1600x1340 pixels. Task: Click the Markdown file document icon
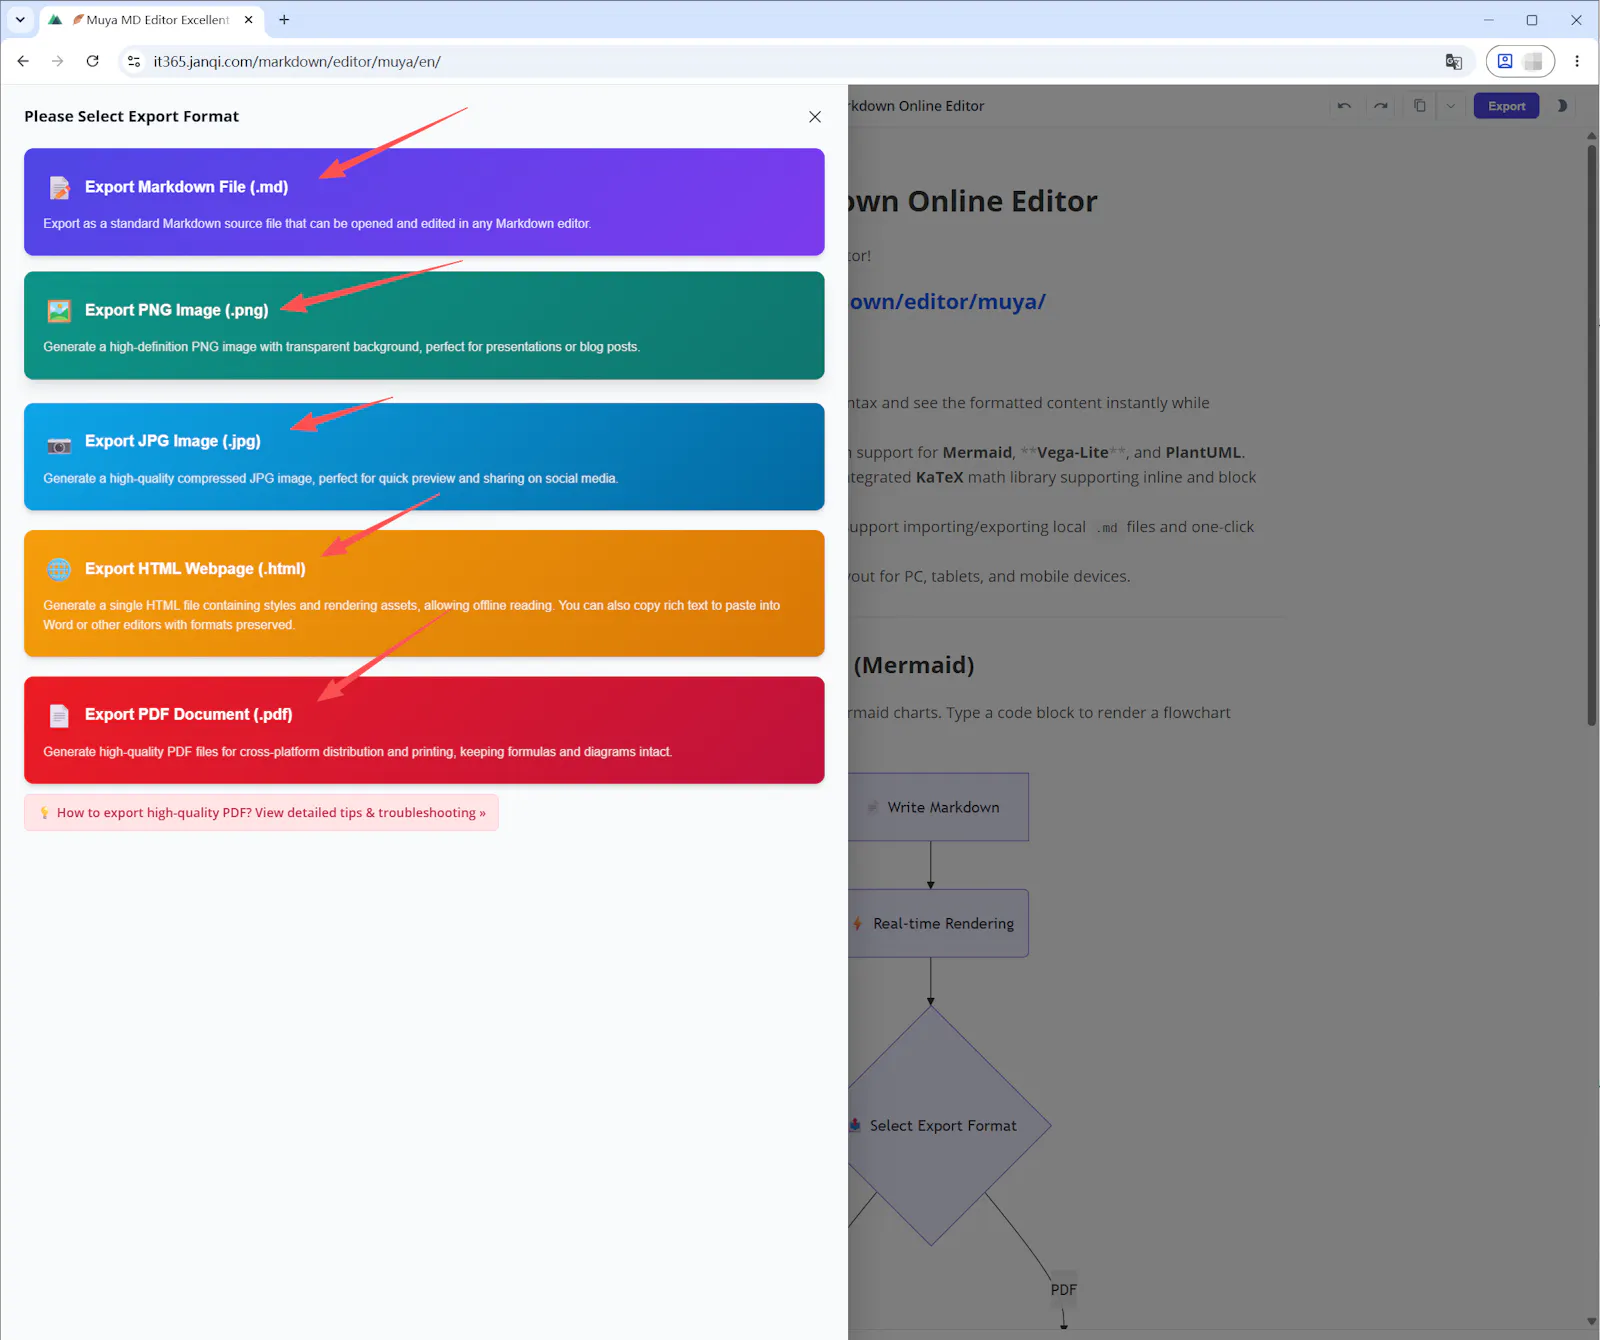click(x=60, y=187)
